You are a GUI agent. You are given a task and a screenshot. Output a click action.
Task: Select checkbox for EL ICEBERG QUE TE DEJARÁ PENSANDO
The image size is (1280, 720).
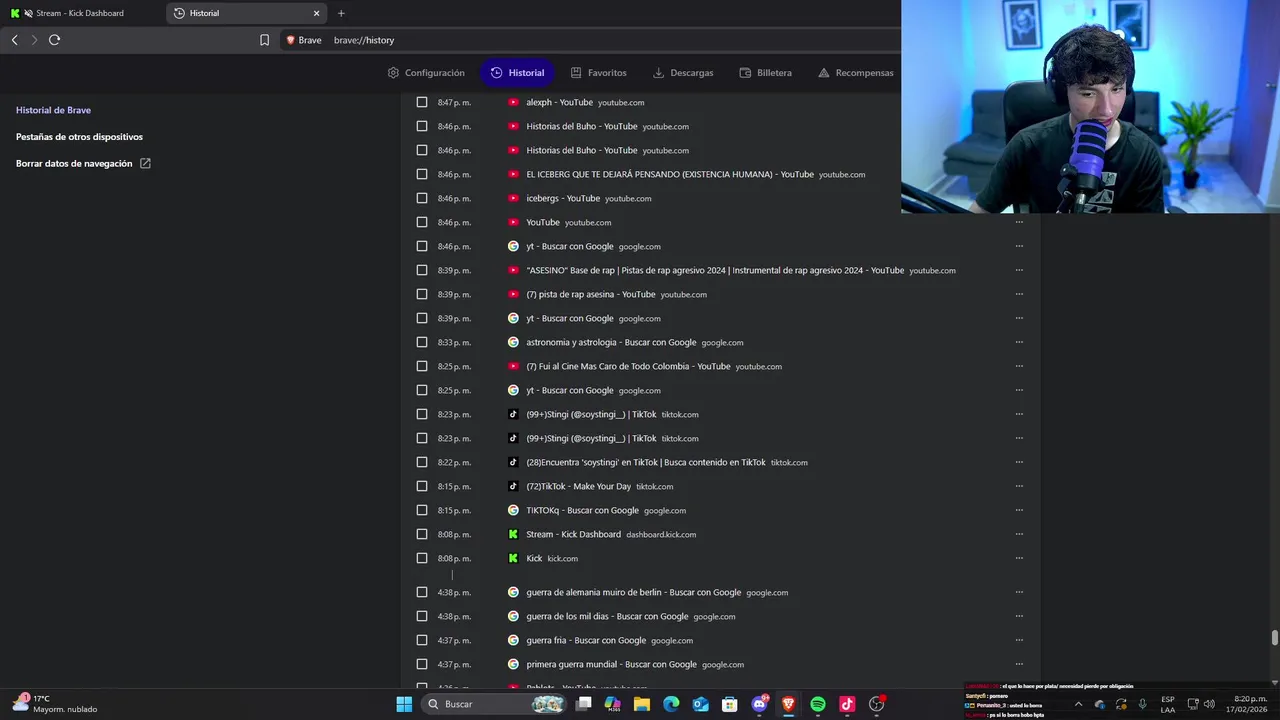point(422,174)
